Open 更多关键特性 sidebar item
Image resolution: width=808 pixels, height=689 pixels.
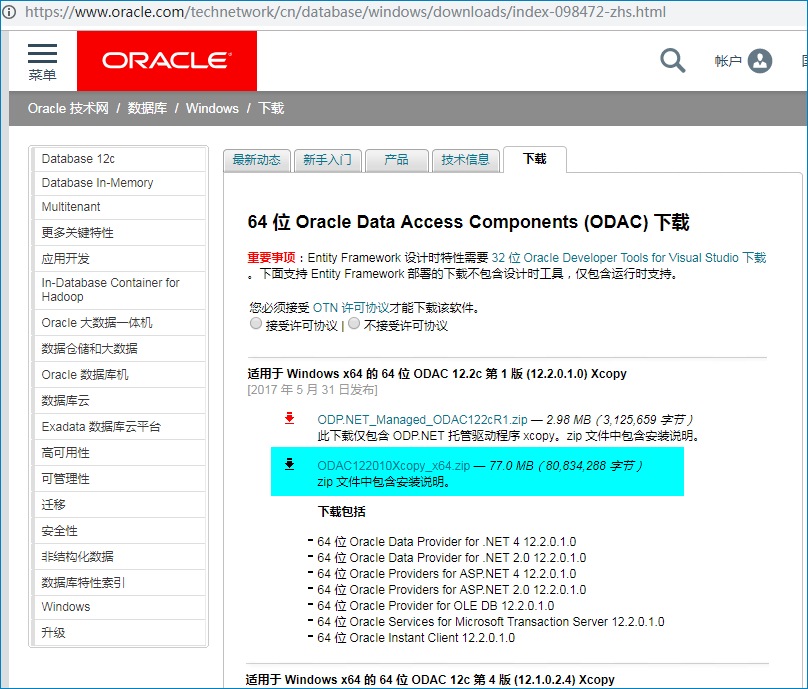click(x=120, y=232)
